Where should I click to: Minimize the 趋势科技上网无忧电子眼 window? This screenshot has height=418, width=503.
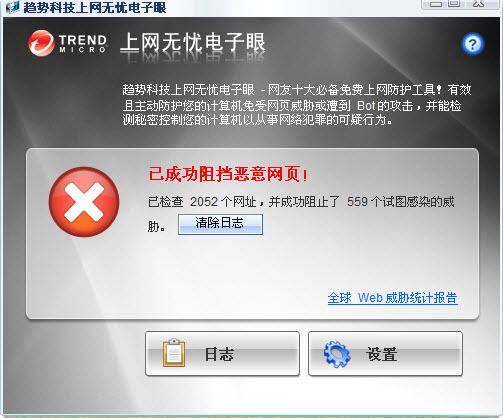click(436, 4)
